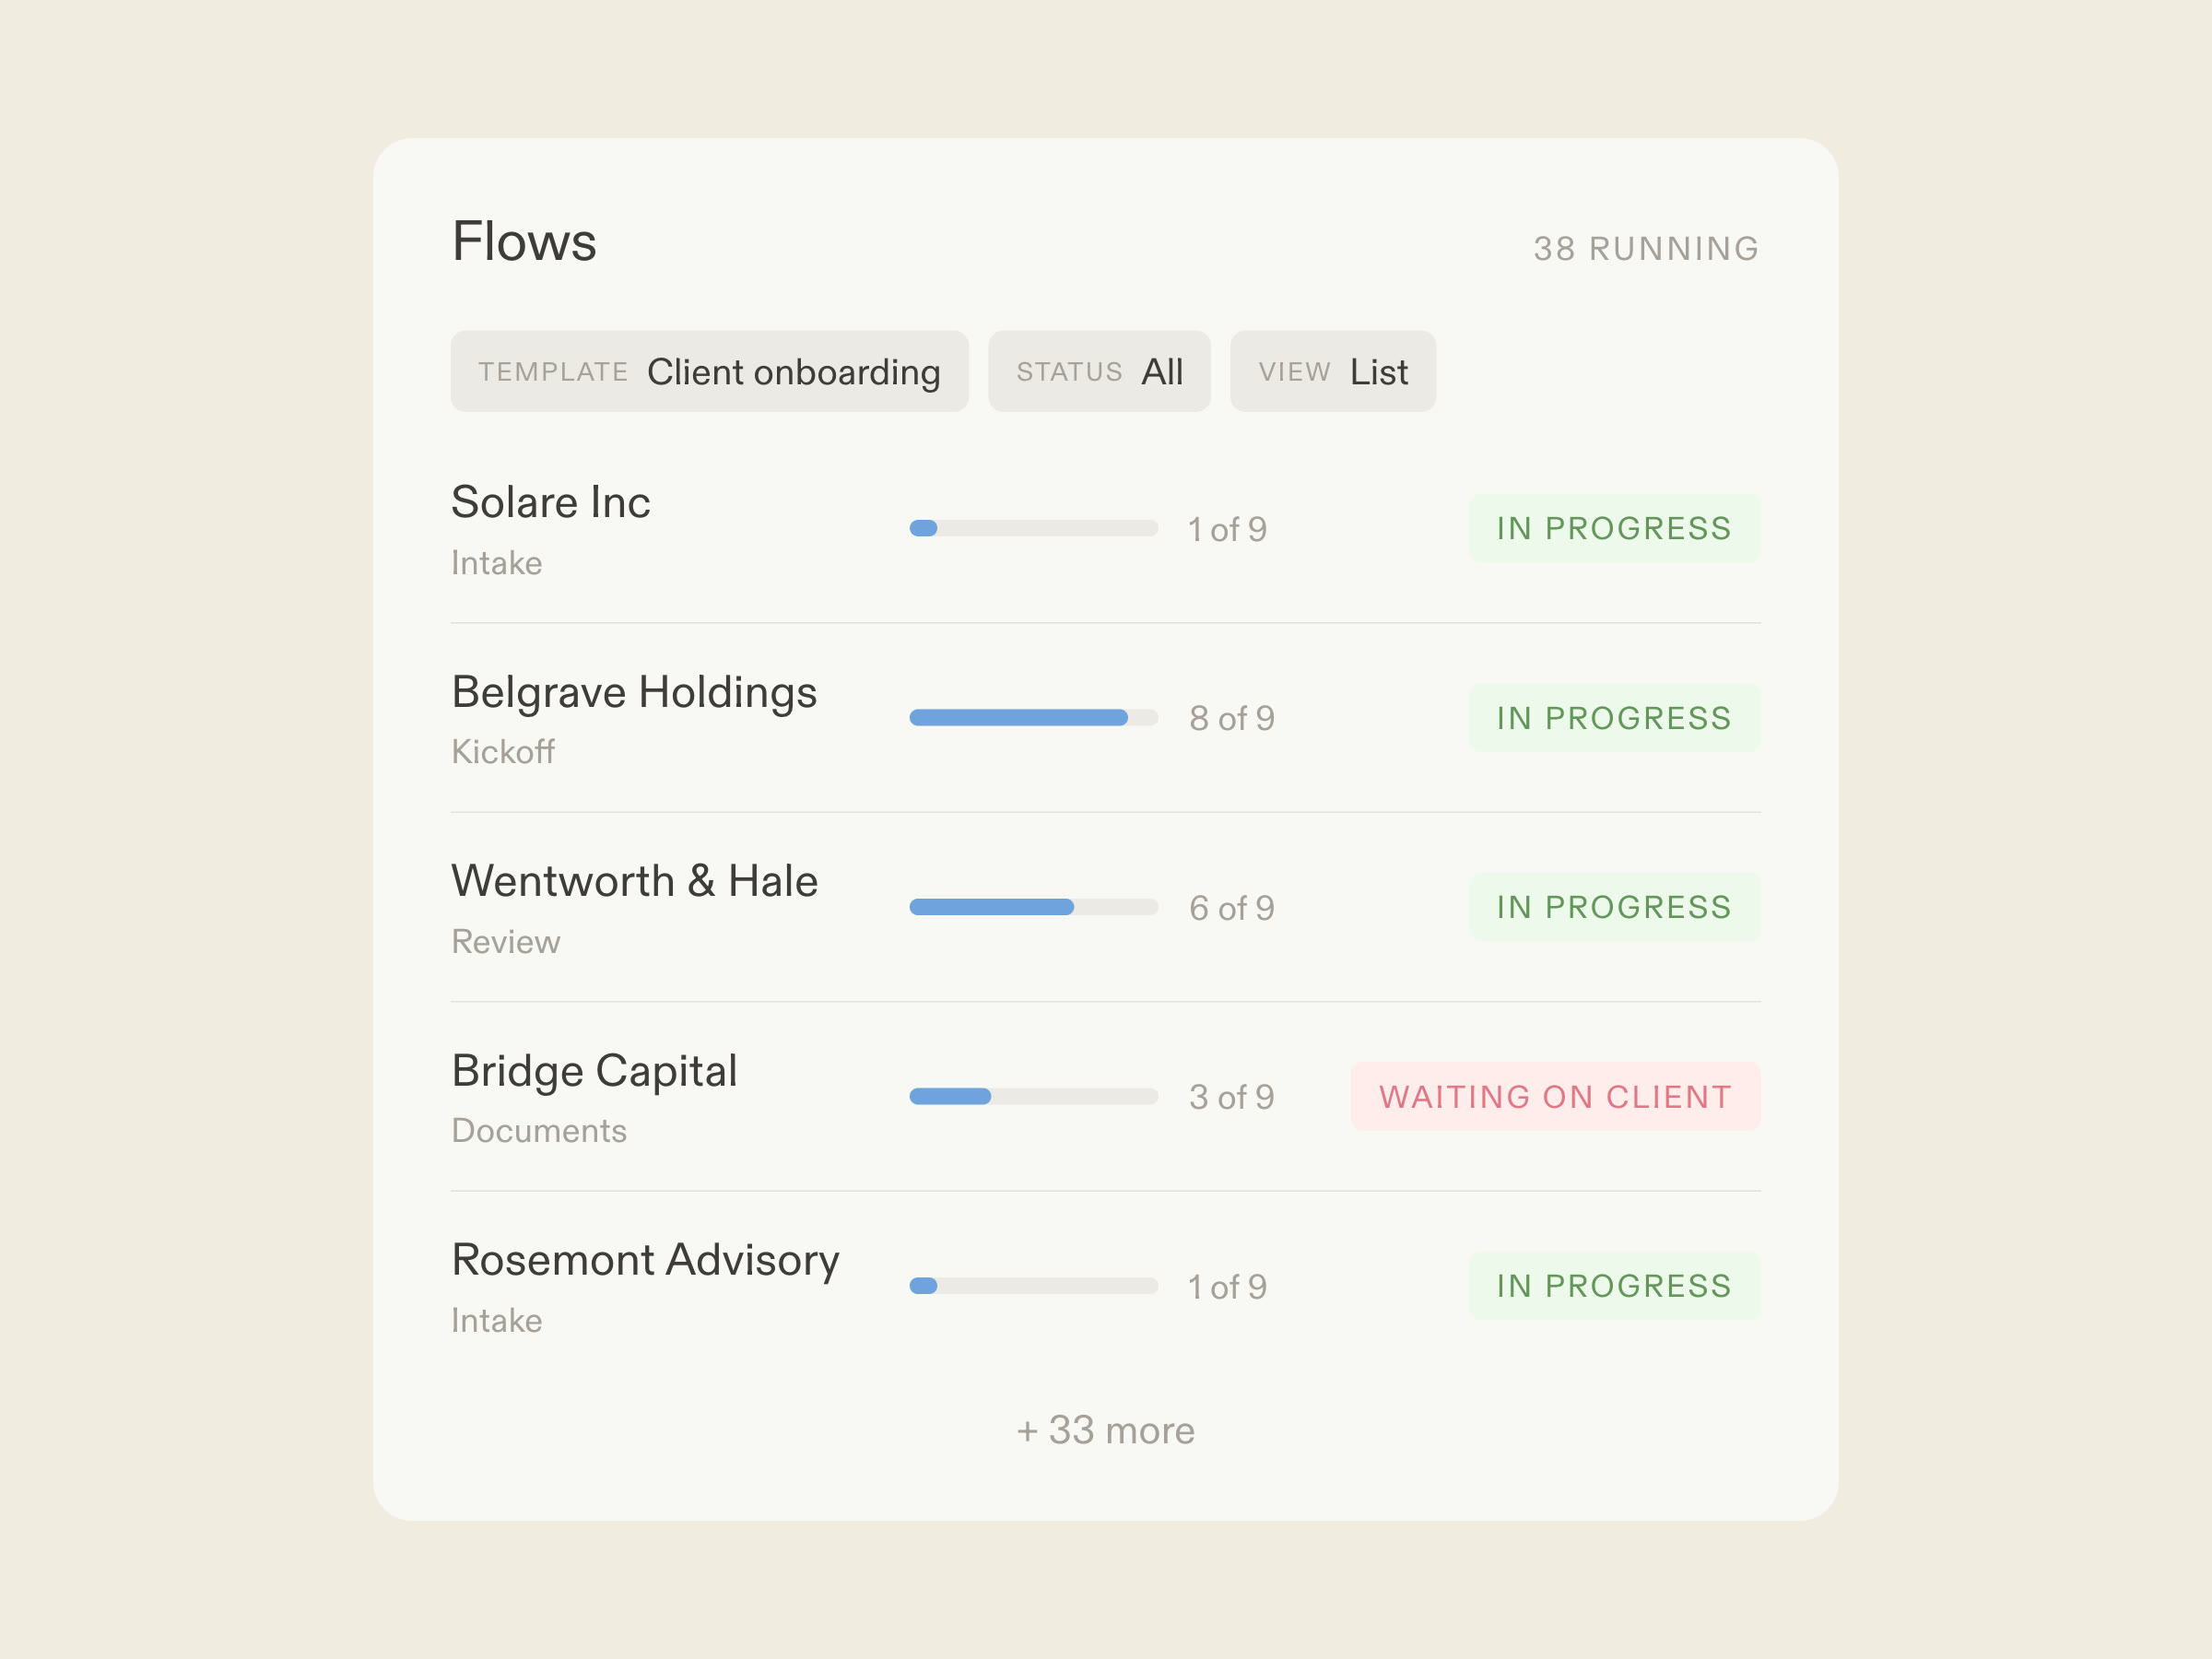Viewport: 2212px width, 1659px height.
Task: Click the 38 Running counter
Action: (1646, 248)
